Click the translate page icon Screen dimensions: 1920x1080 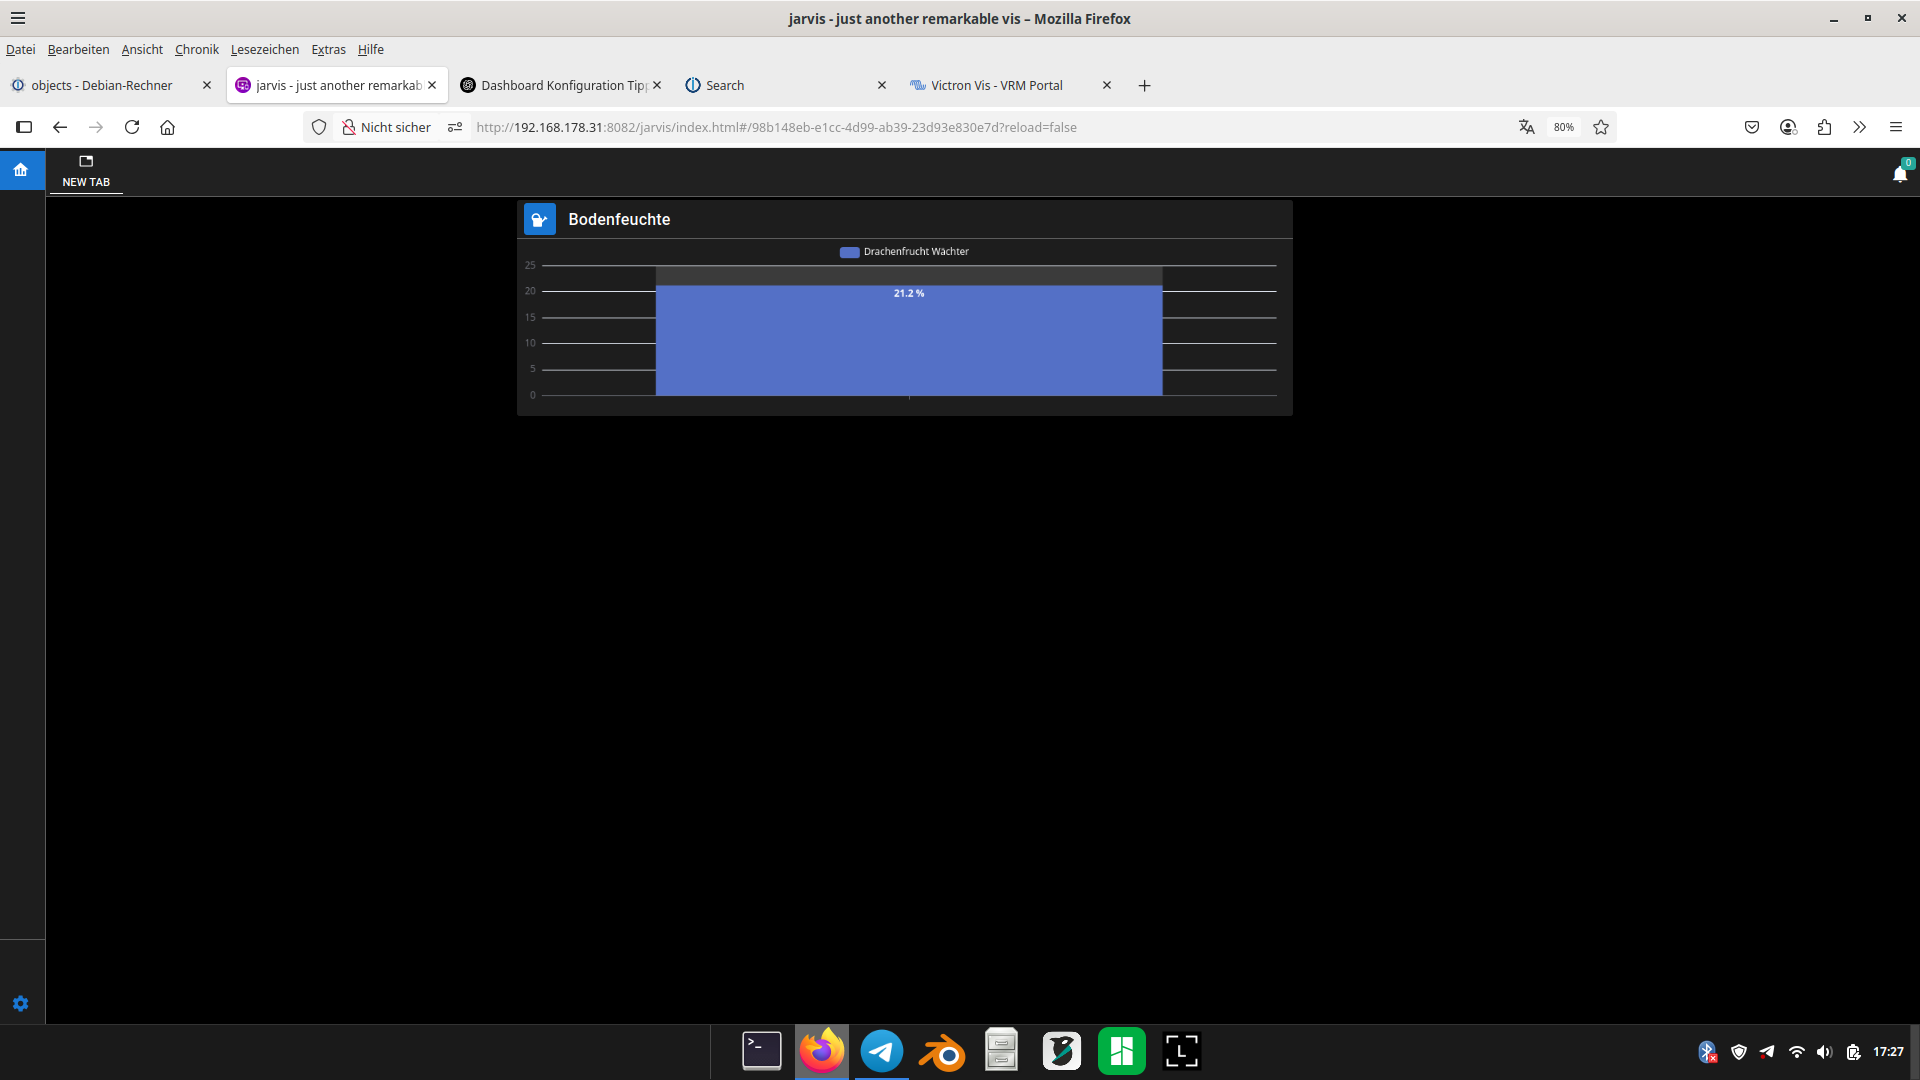tap(1526, 127)
